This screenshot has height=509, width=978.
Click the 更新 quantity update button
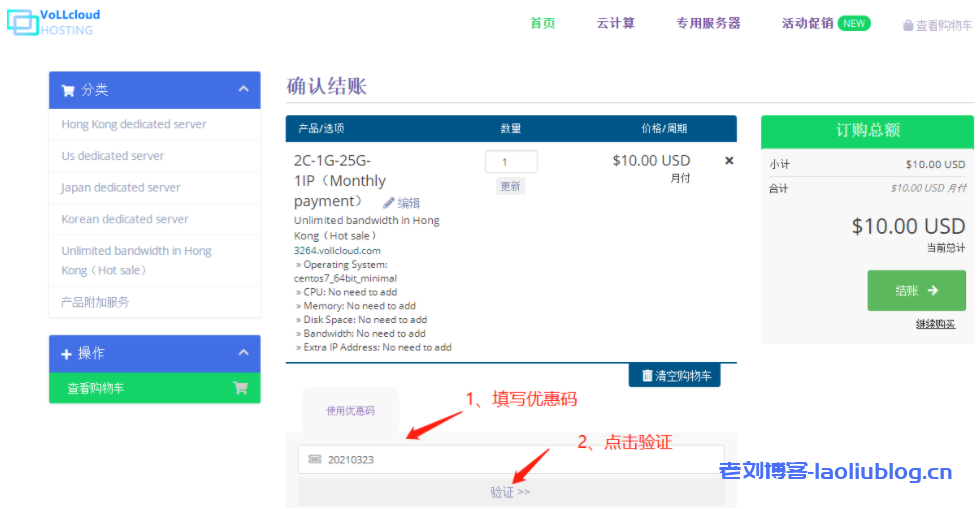pos(510,186)
